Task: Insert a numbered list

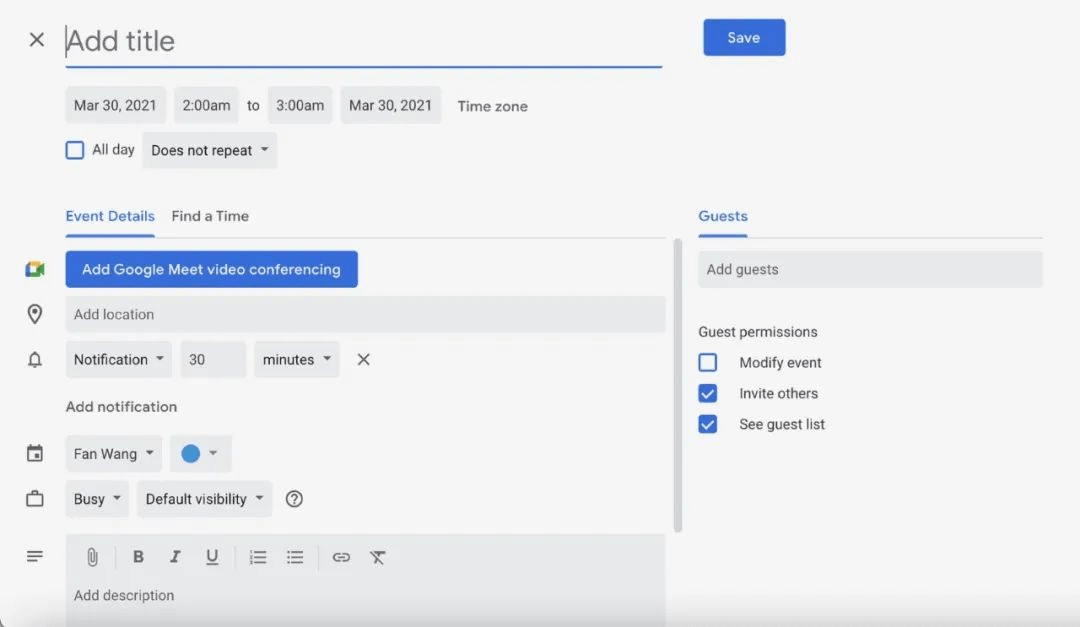Action: click(258, 557)
